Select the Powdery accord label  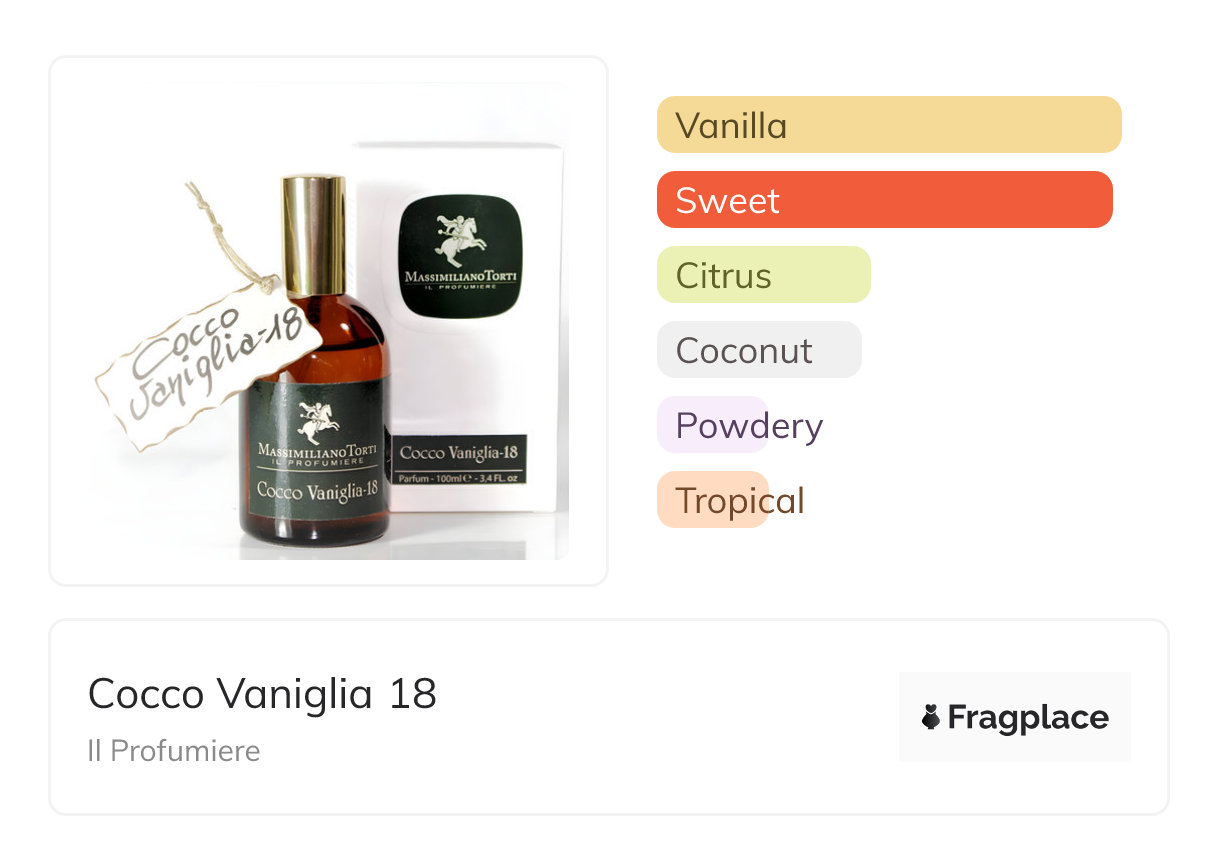click(x=749, y=425)
